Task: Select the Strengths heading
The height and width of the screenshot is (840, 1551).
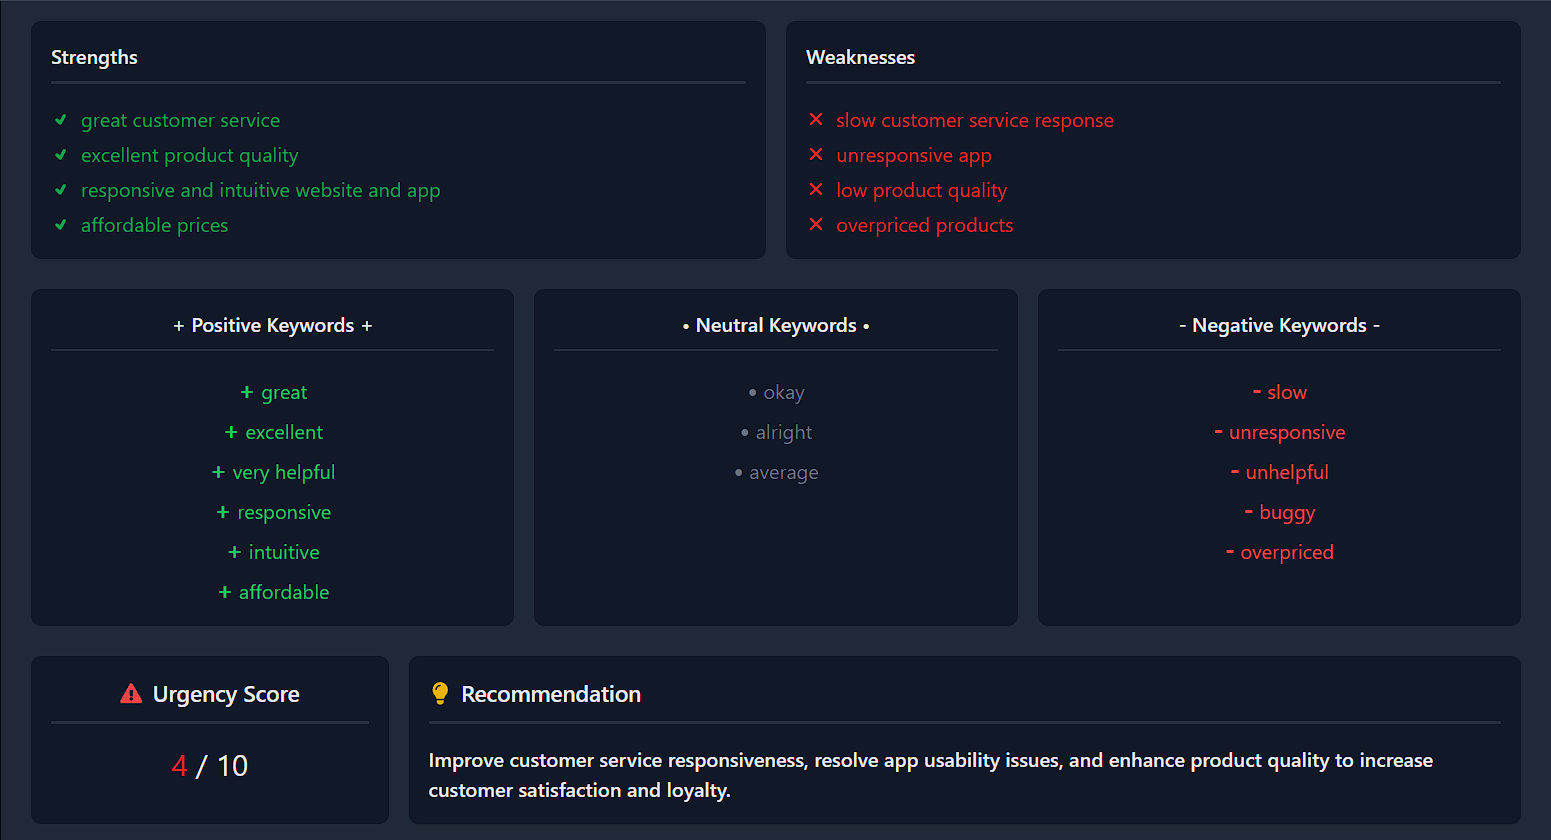Action: pos(94,57)
